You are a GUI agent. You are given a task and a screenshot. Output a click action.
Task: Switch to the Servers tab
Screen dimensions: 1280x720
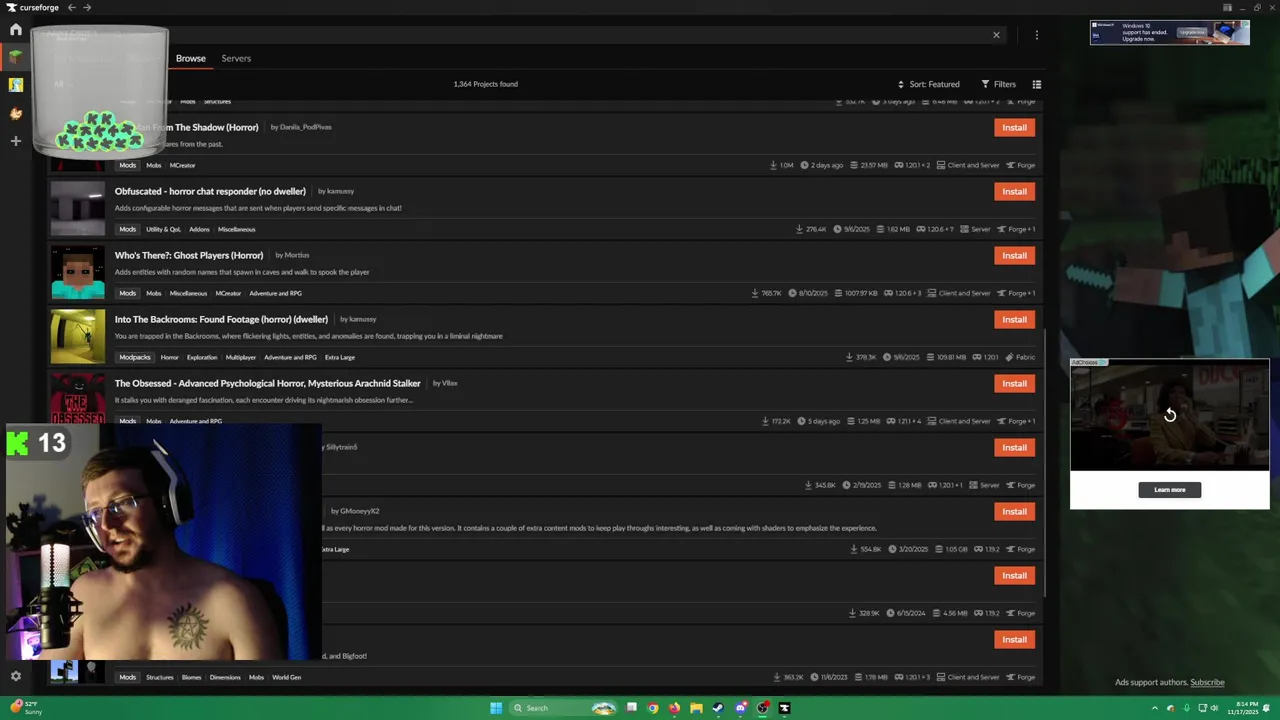pyautogui.click(x=236, y=58)
